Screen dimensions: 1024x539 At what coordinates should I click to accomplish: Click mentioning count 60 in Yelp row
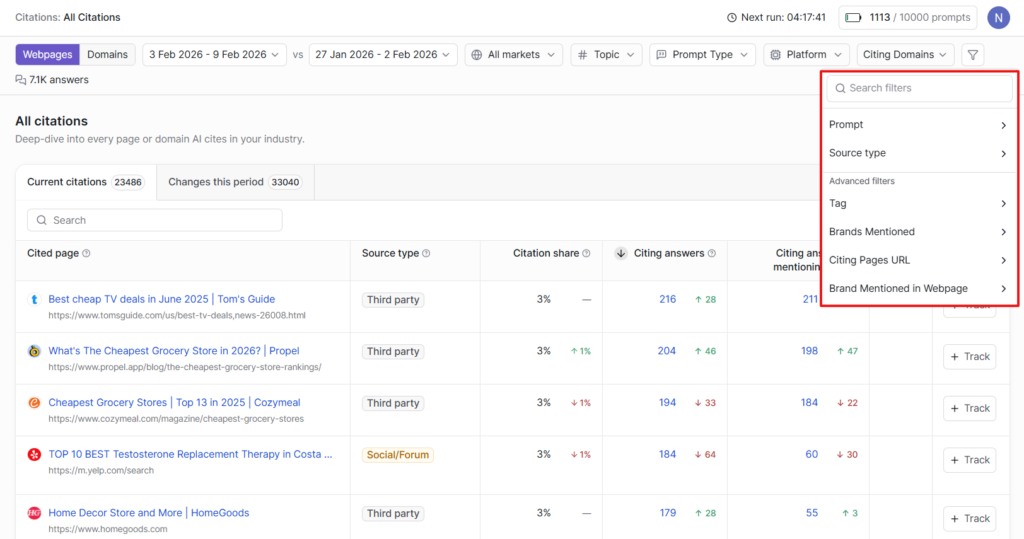(812, 454)
